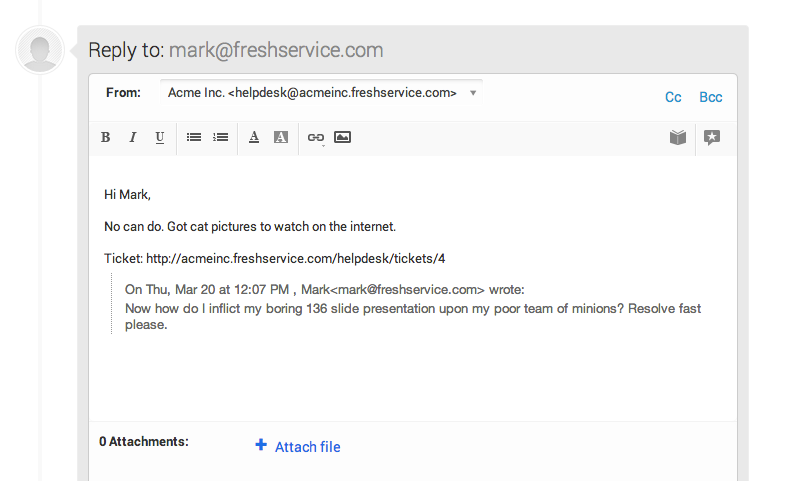Screen dimensions: 795x481
Task: Add a Cc recipient
Action: point(673,97)
